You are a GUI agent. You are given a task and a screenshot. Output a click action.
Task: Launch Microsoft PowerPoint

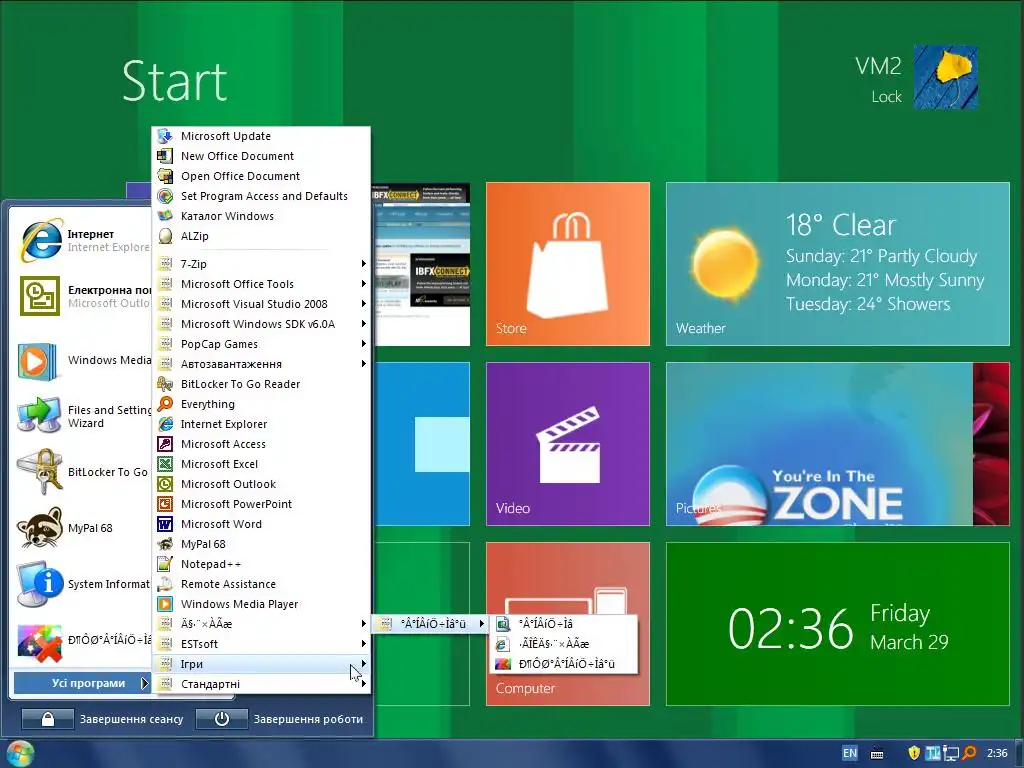(261, 504)
